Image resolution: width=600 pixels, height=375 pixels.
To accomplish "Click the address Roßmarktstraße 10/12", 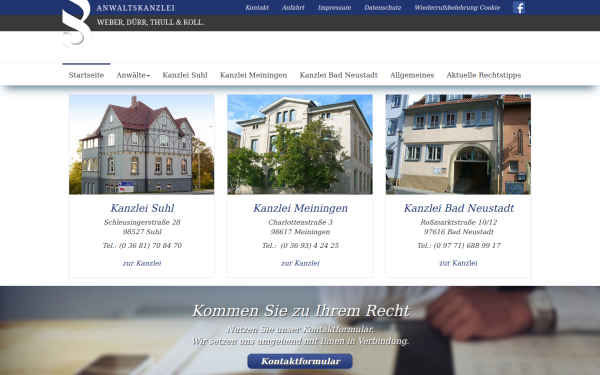I will [x=458, y=222].
